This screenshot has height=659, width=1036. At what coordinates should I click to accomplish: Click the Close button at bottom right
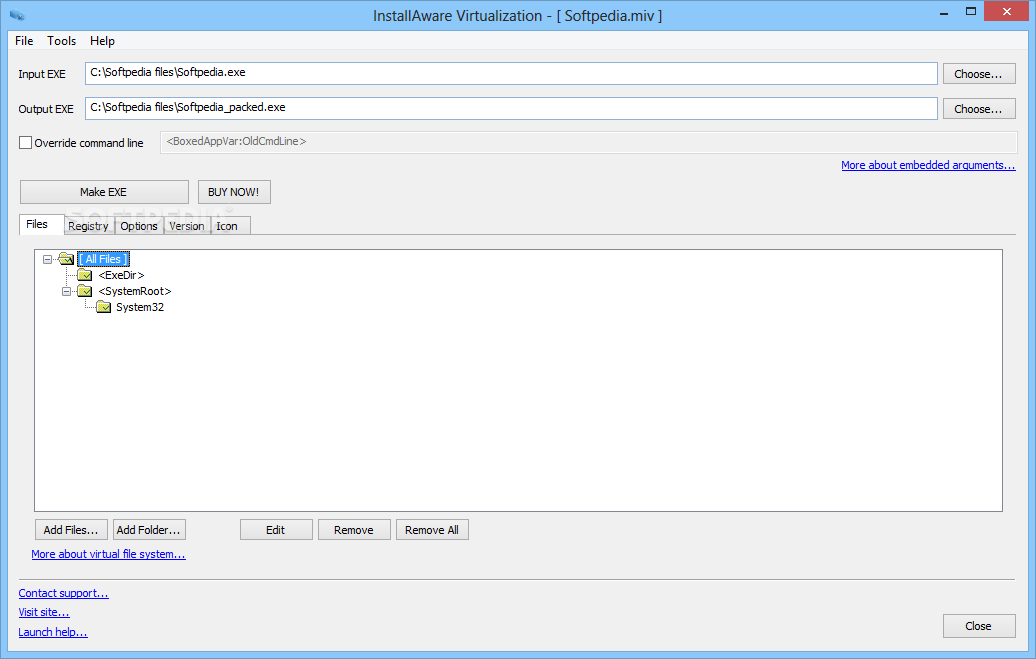click(x=979, y=626)
